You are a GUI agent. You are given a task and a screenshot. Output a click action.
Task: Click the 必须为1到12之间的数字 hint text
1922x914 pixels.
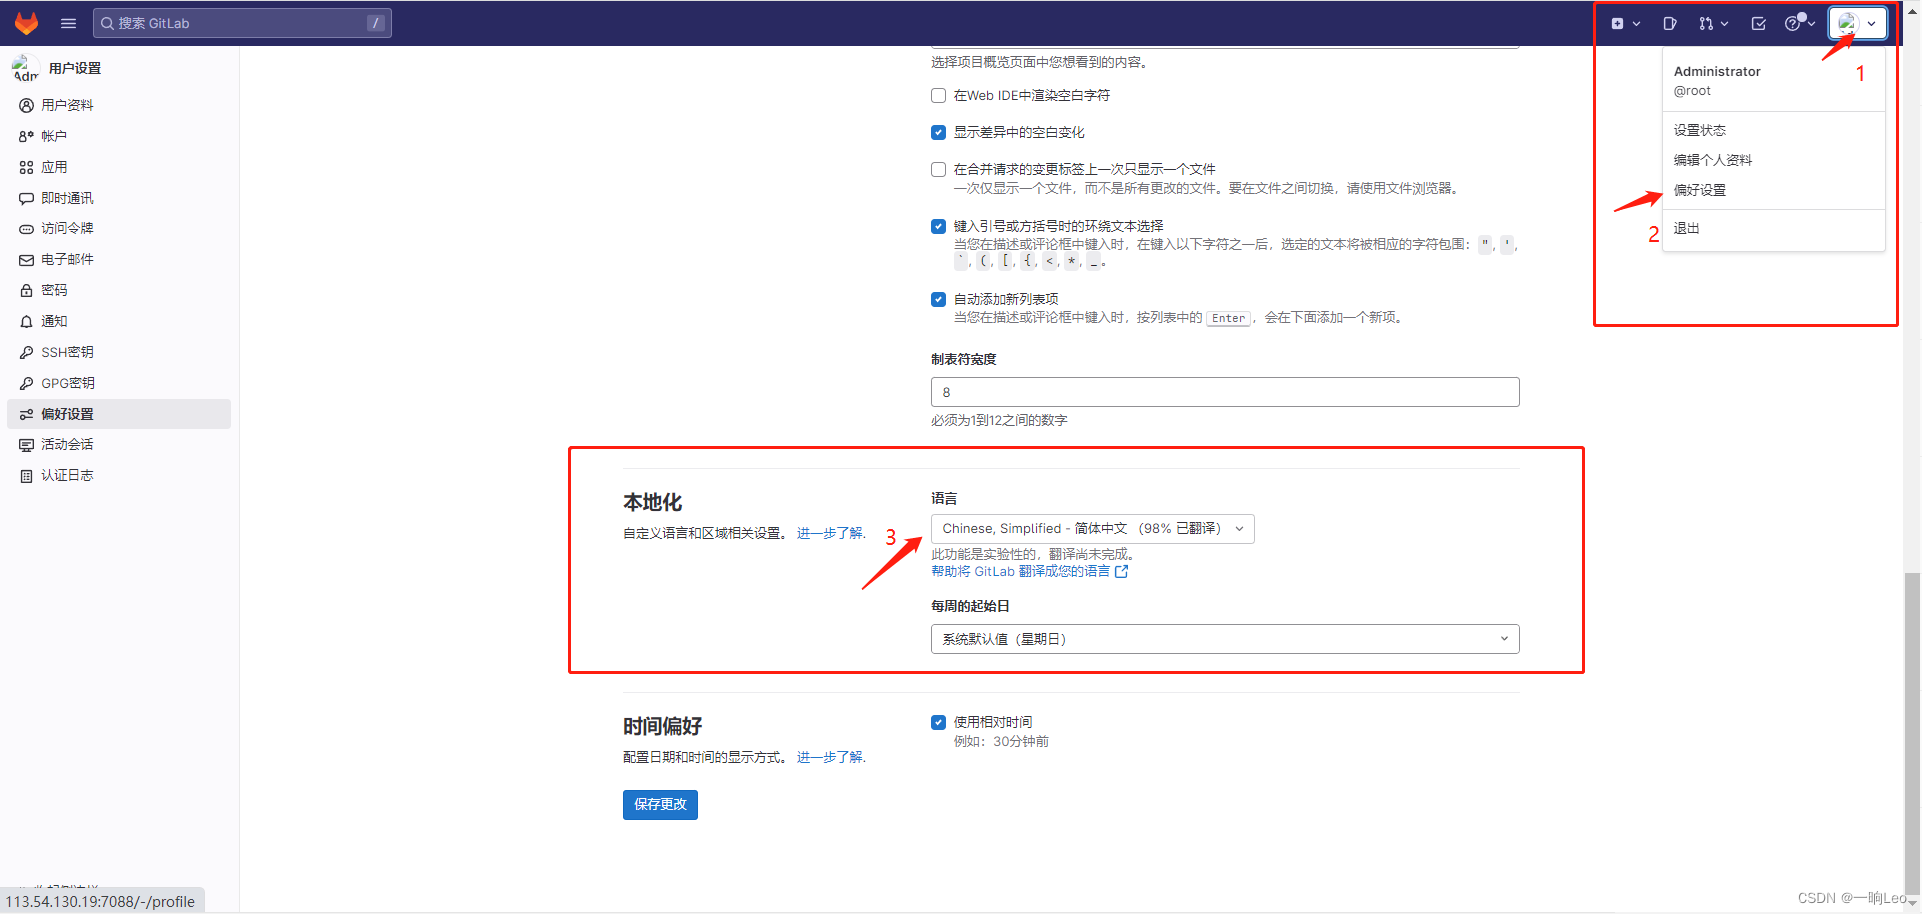point(999,421)
